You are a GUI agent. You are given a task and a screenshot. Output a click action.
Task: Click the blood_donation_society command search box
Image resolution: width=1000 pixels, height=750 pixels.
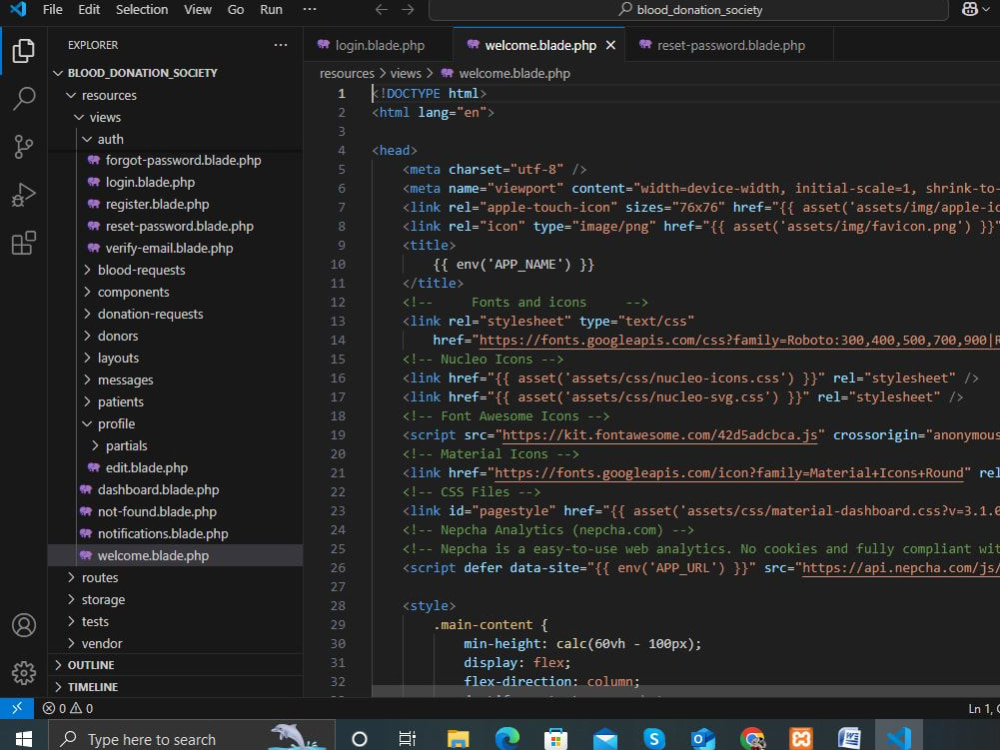(689, 10)
